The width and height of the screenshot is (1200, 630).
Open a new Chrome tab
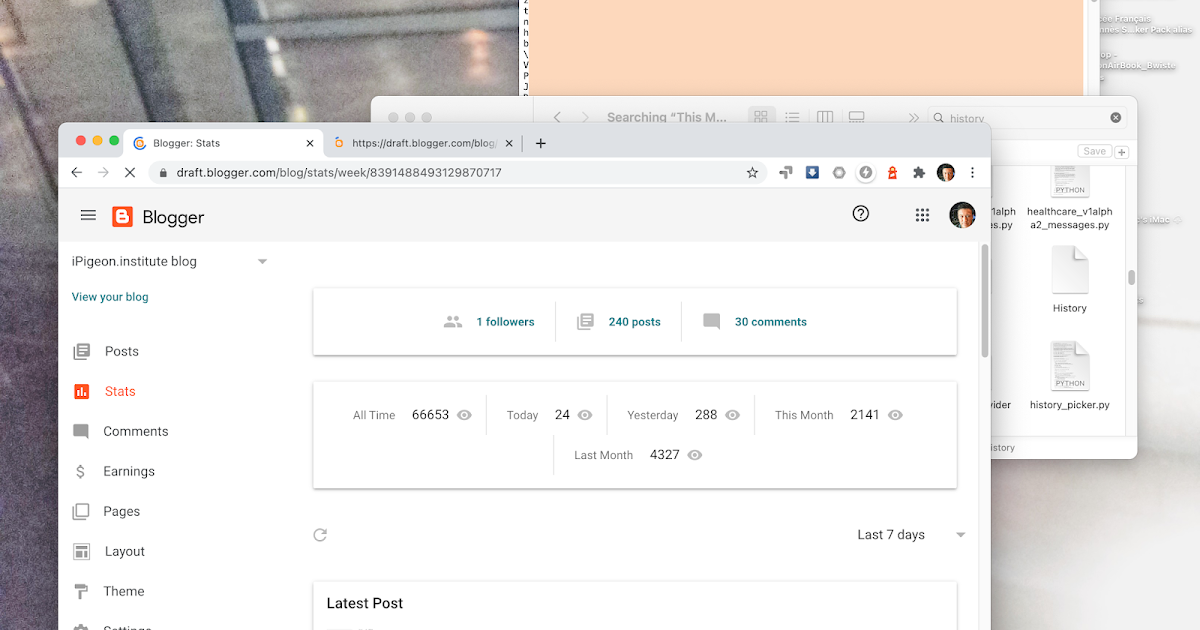(541, 143)
